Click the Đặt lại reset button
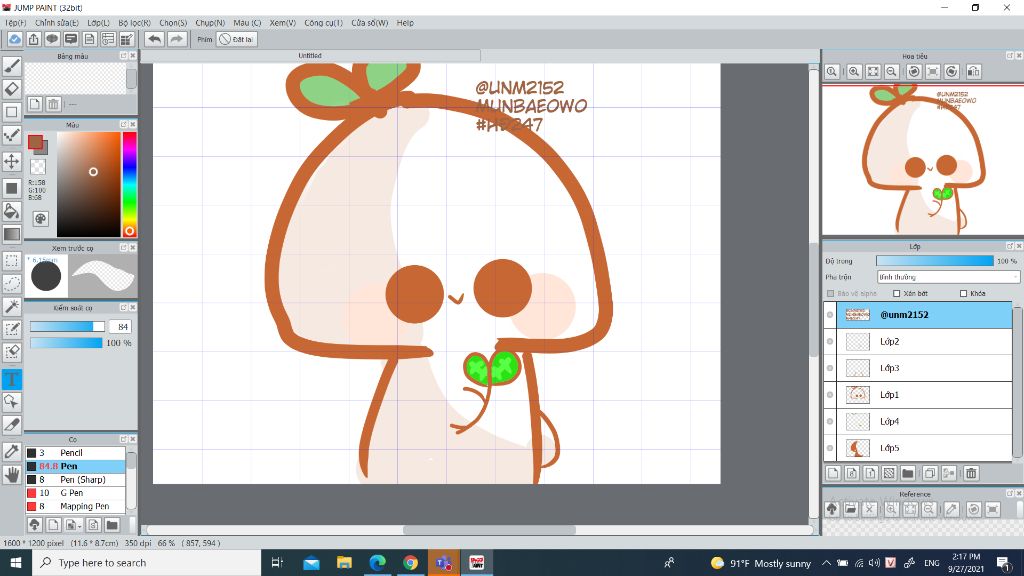The image size is (1024, 576). [x=236, y=39]
